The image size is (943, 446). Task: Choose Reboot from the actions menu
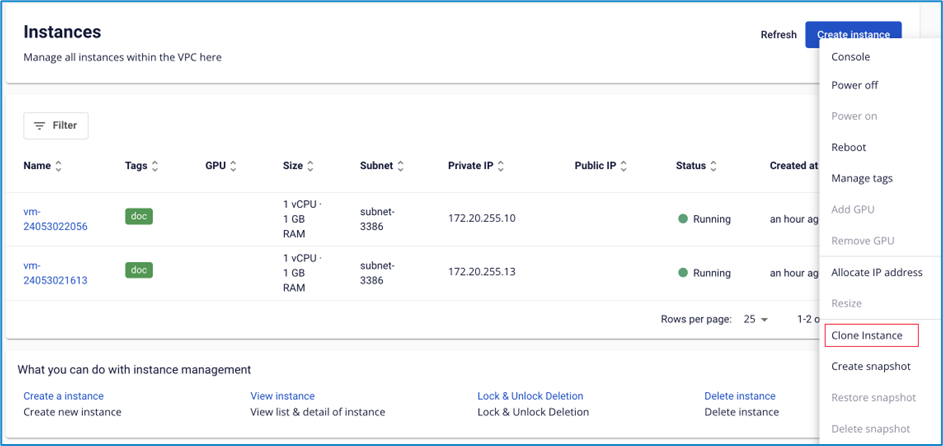pyautogui.click(x=849, y=147)
